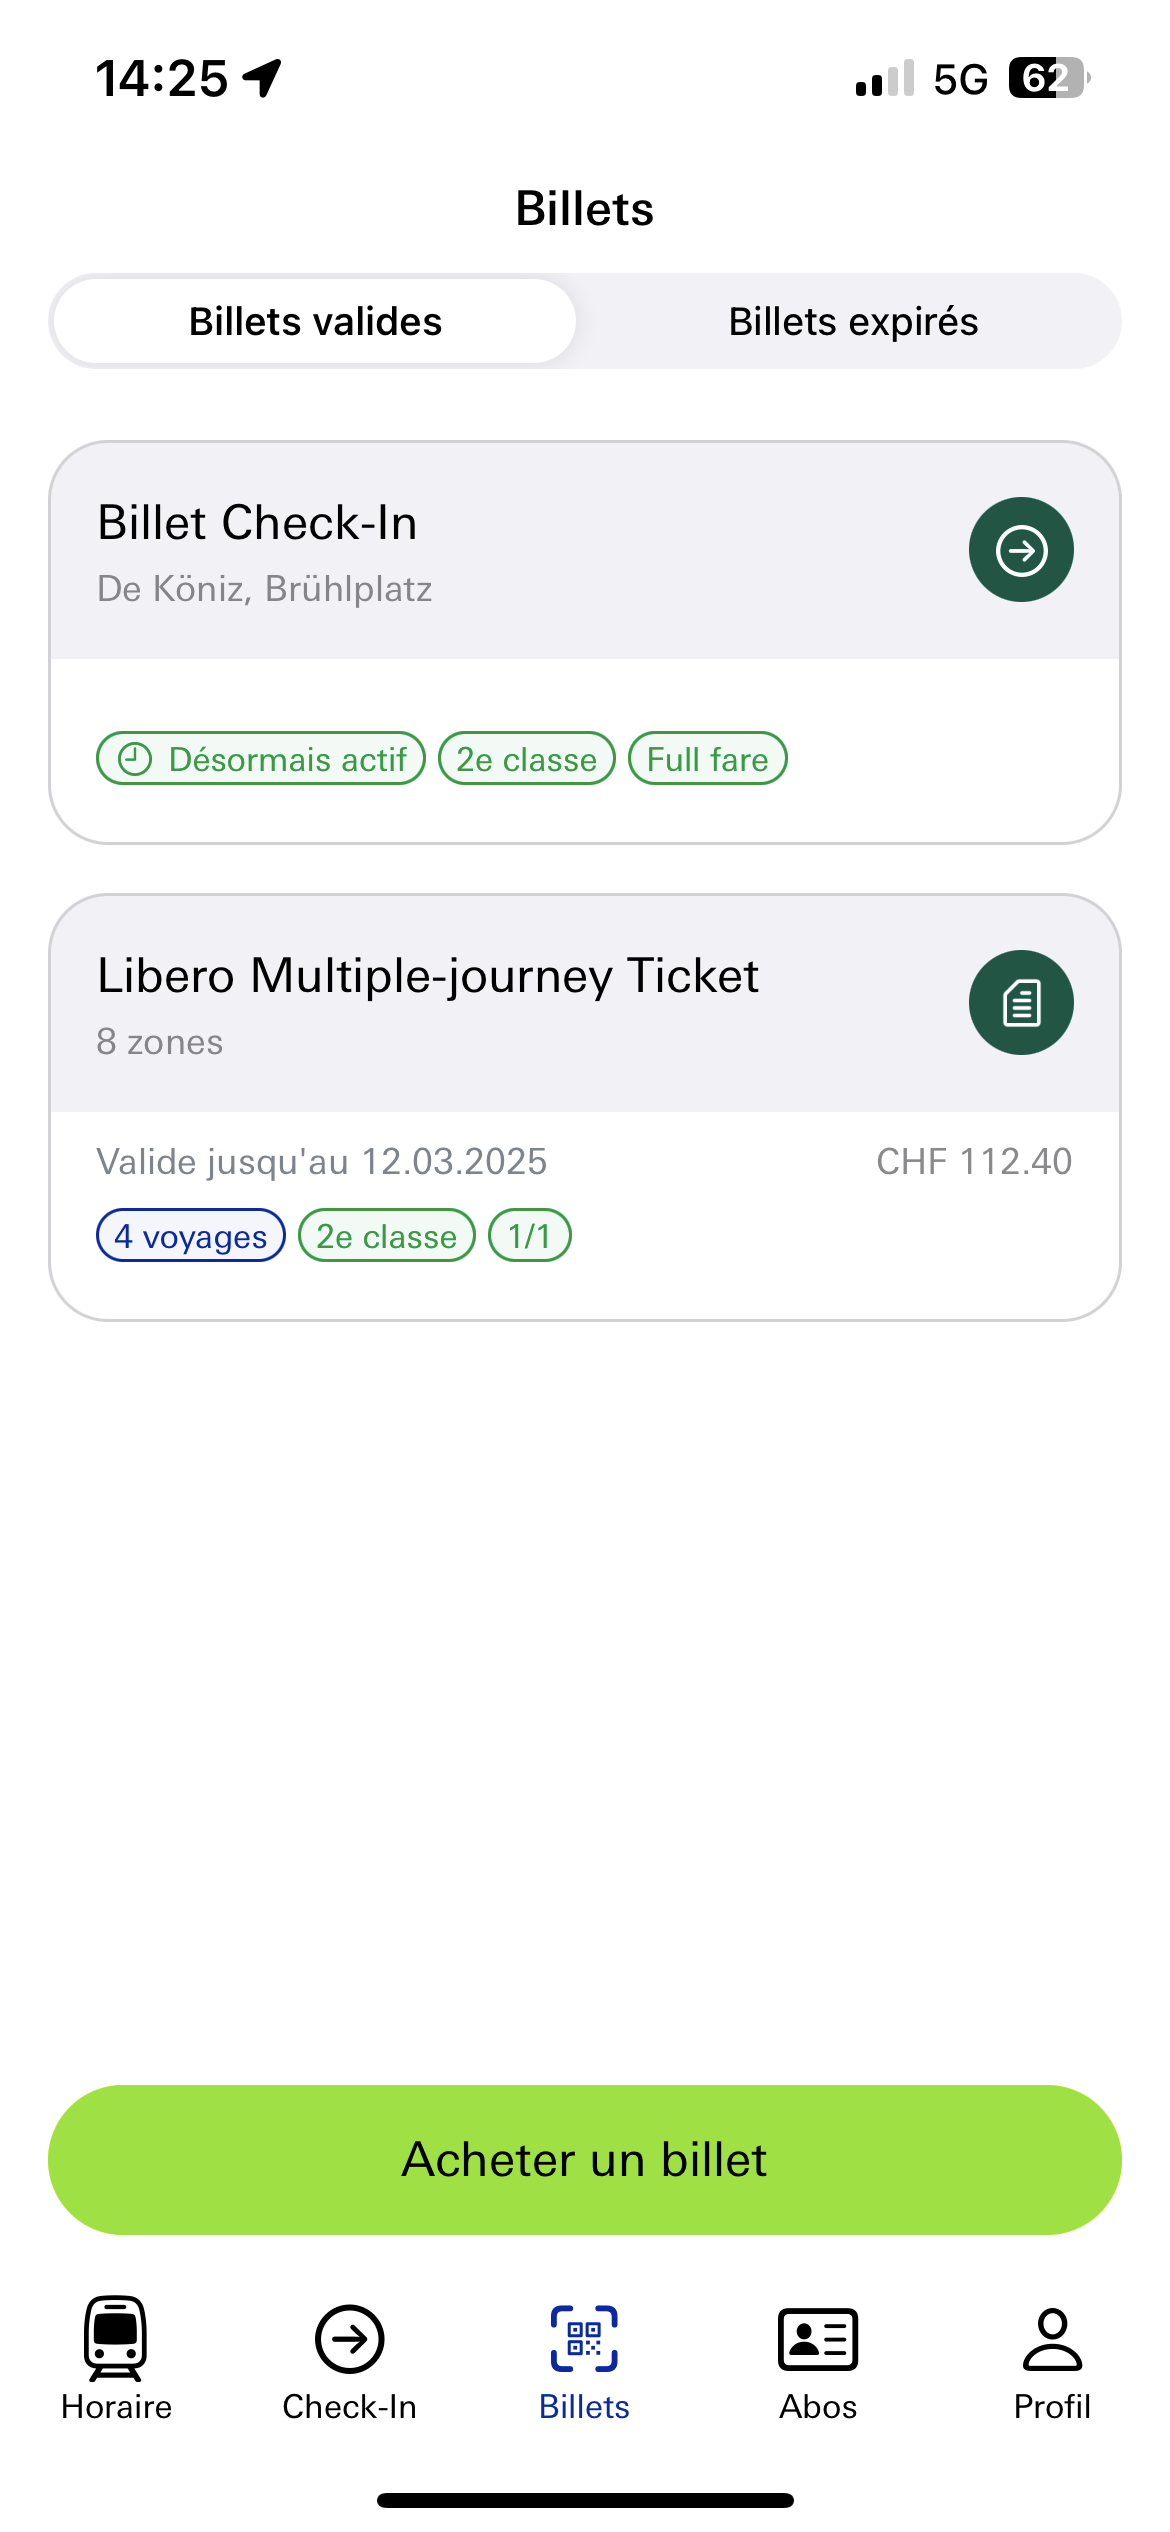Switch to Billets valides segment
This screenshot has height=2532, width=1170.
315,321
